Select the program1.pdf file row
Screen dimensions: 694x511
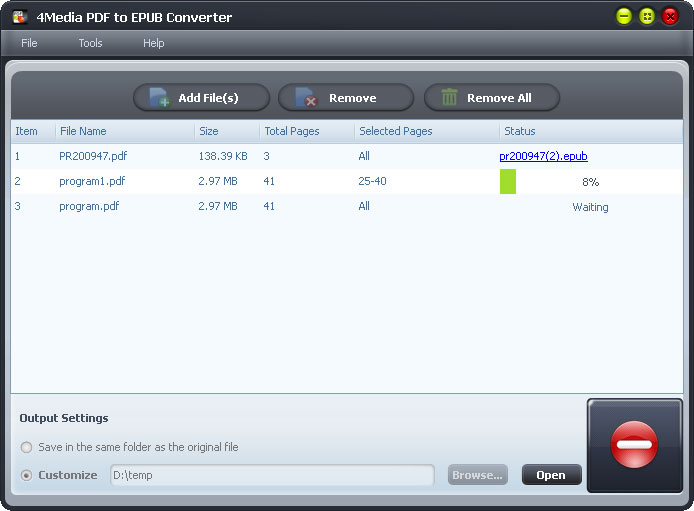pyautogui.click(x=347, y=181)
